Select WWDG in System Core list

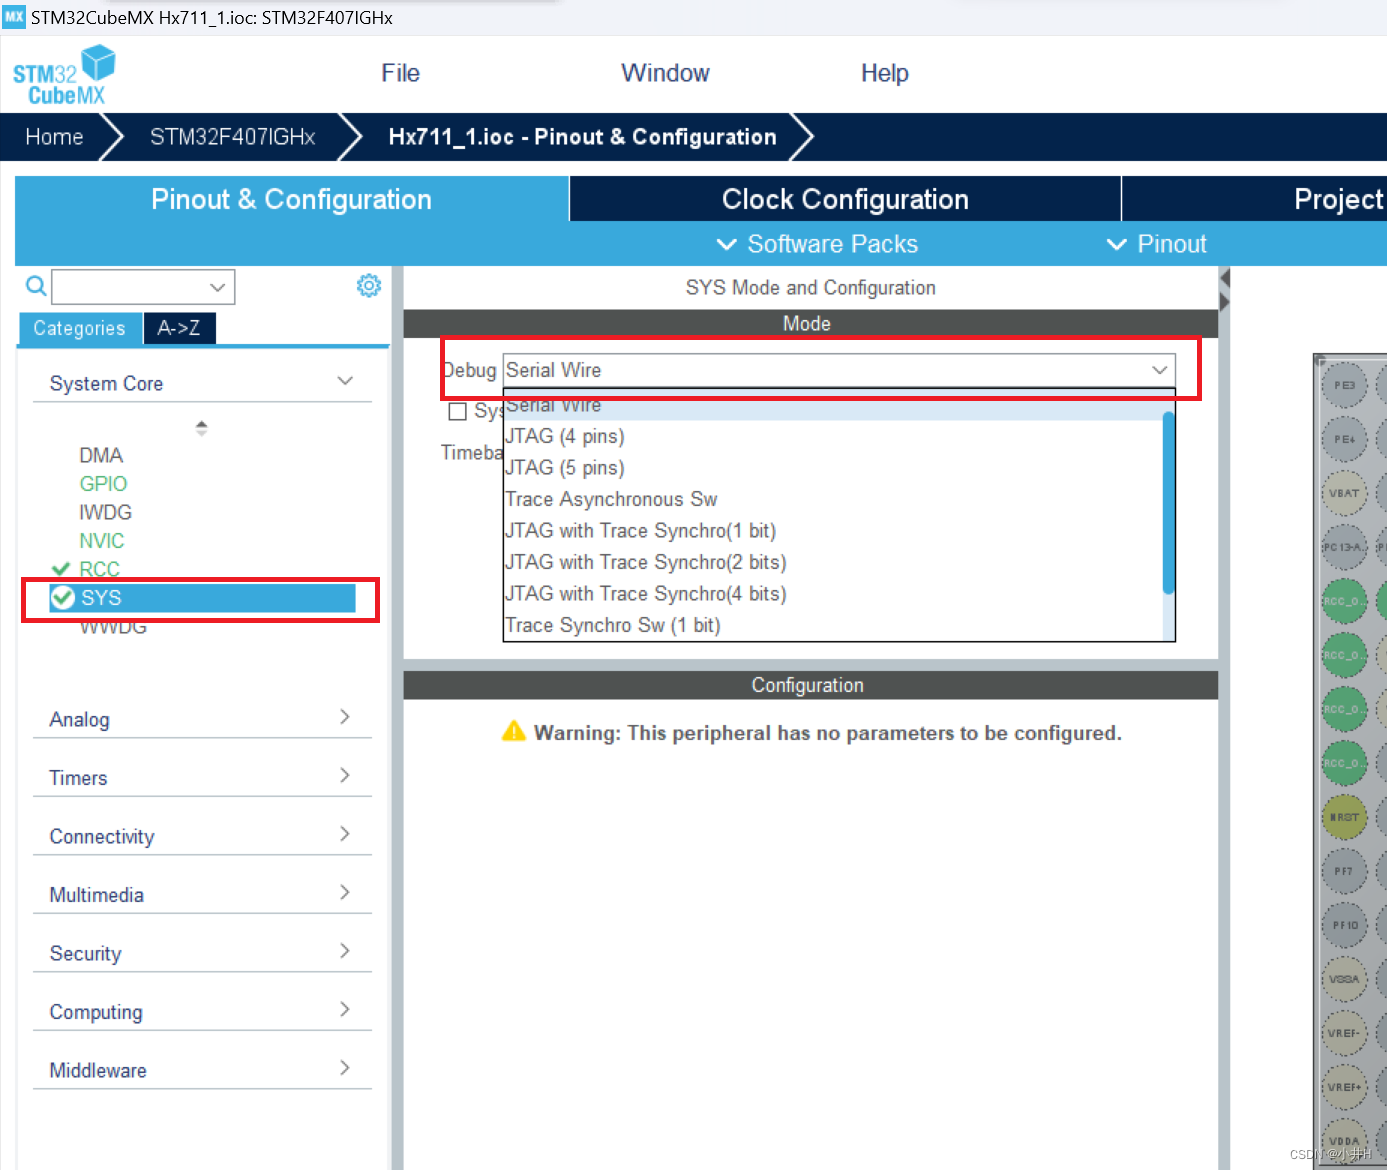(x=113, y=626)
